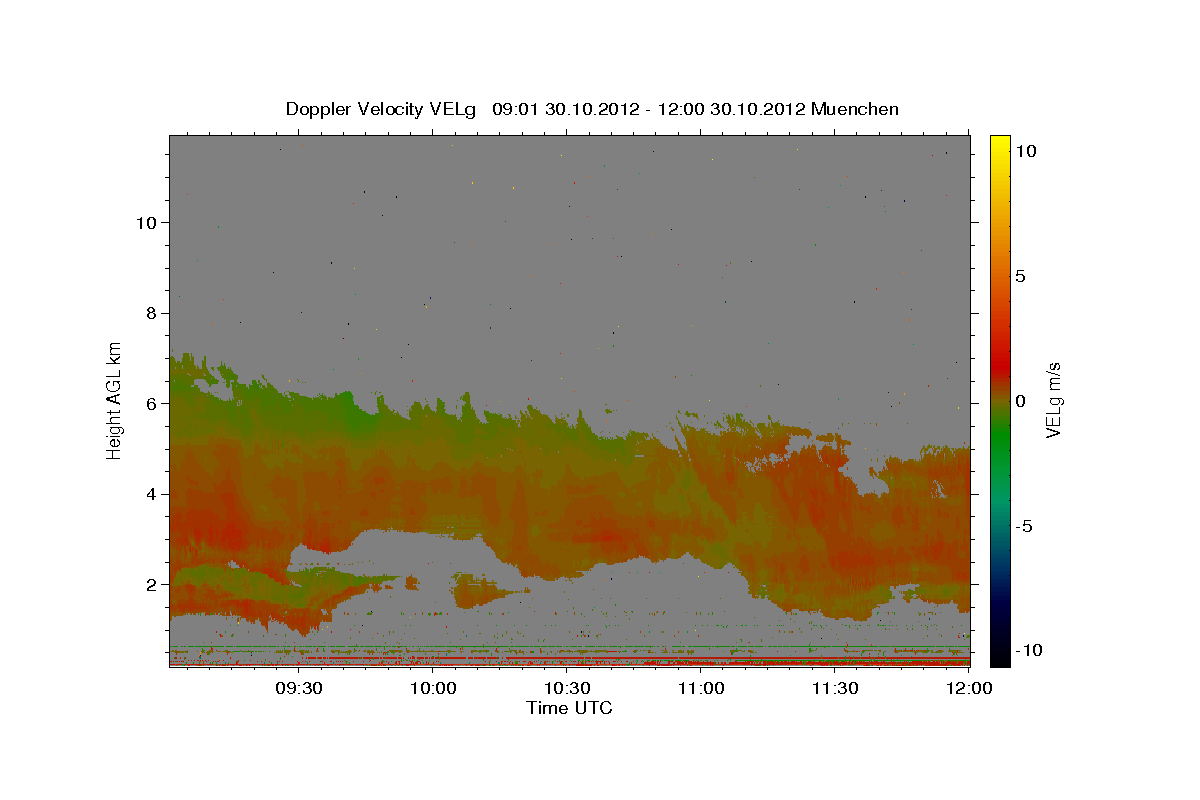This screenshot has width=1200, height=800.
Task: Click the 10:00 time tick label
Action: [434, 688]
